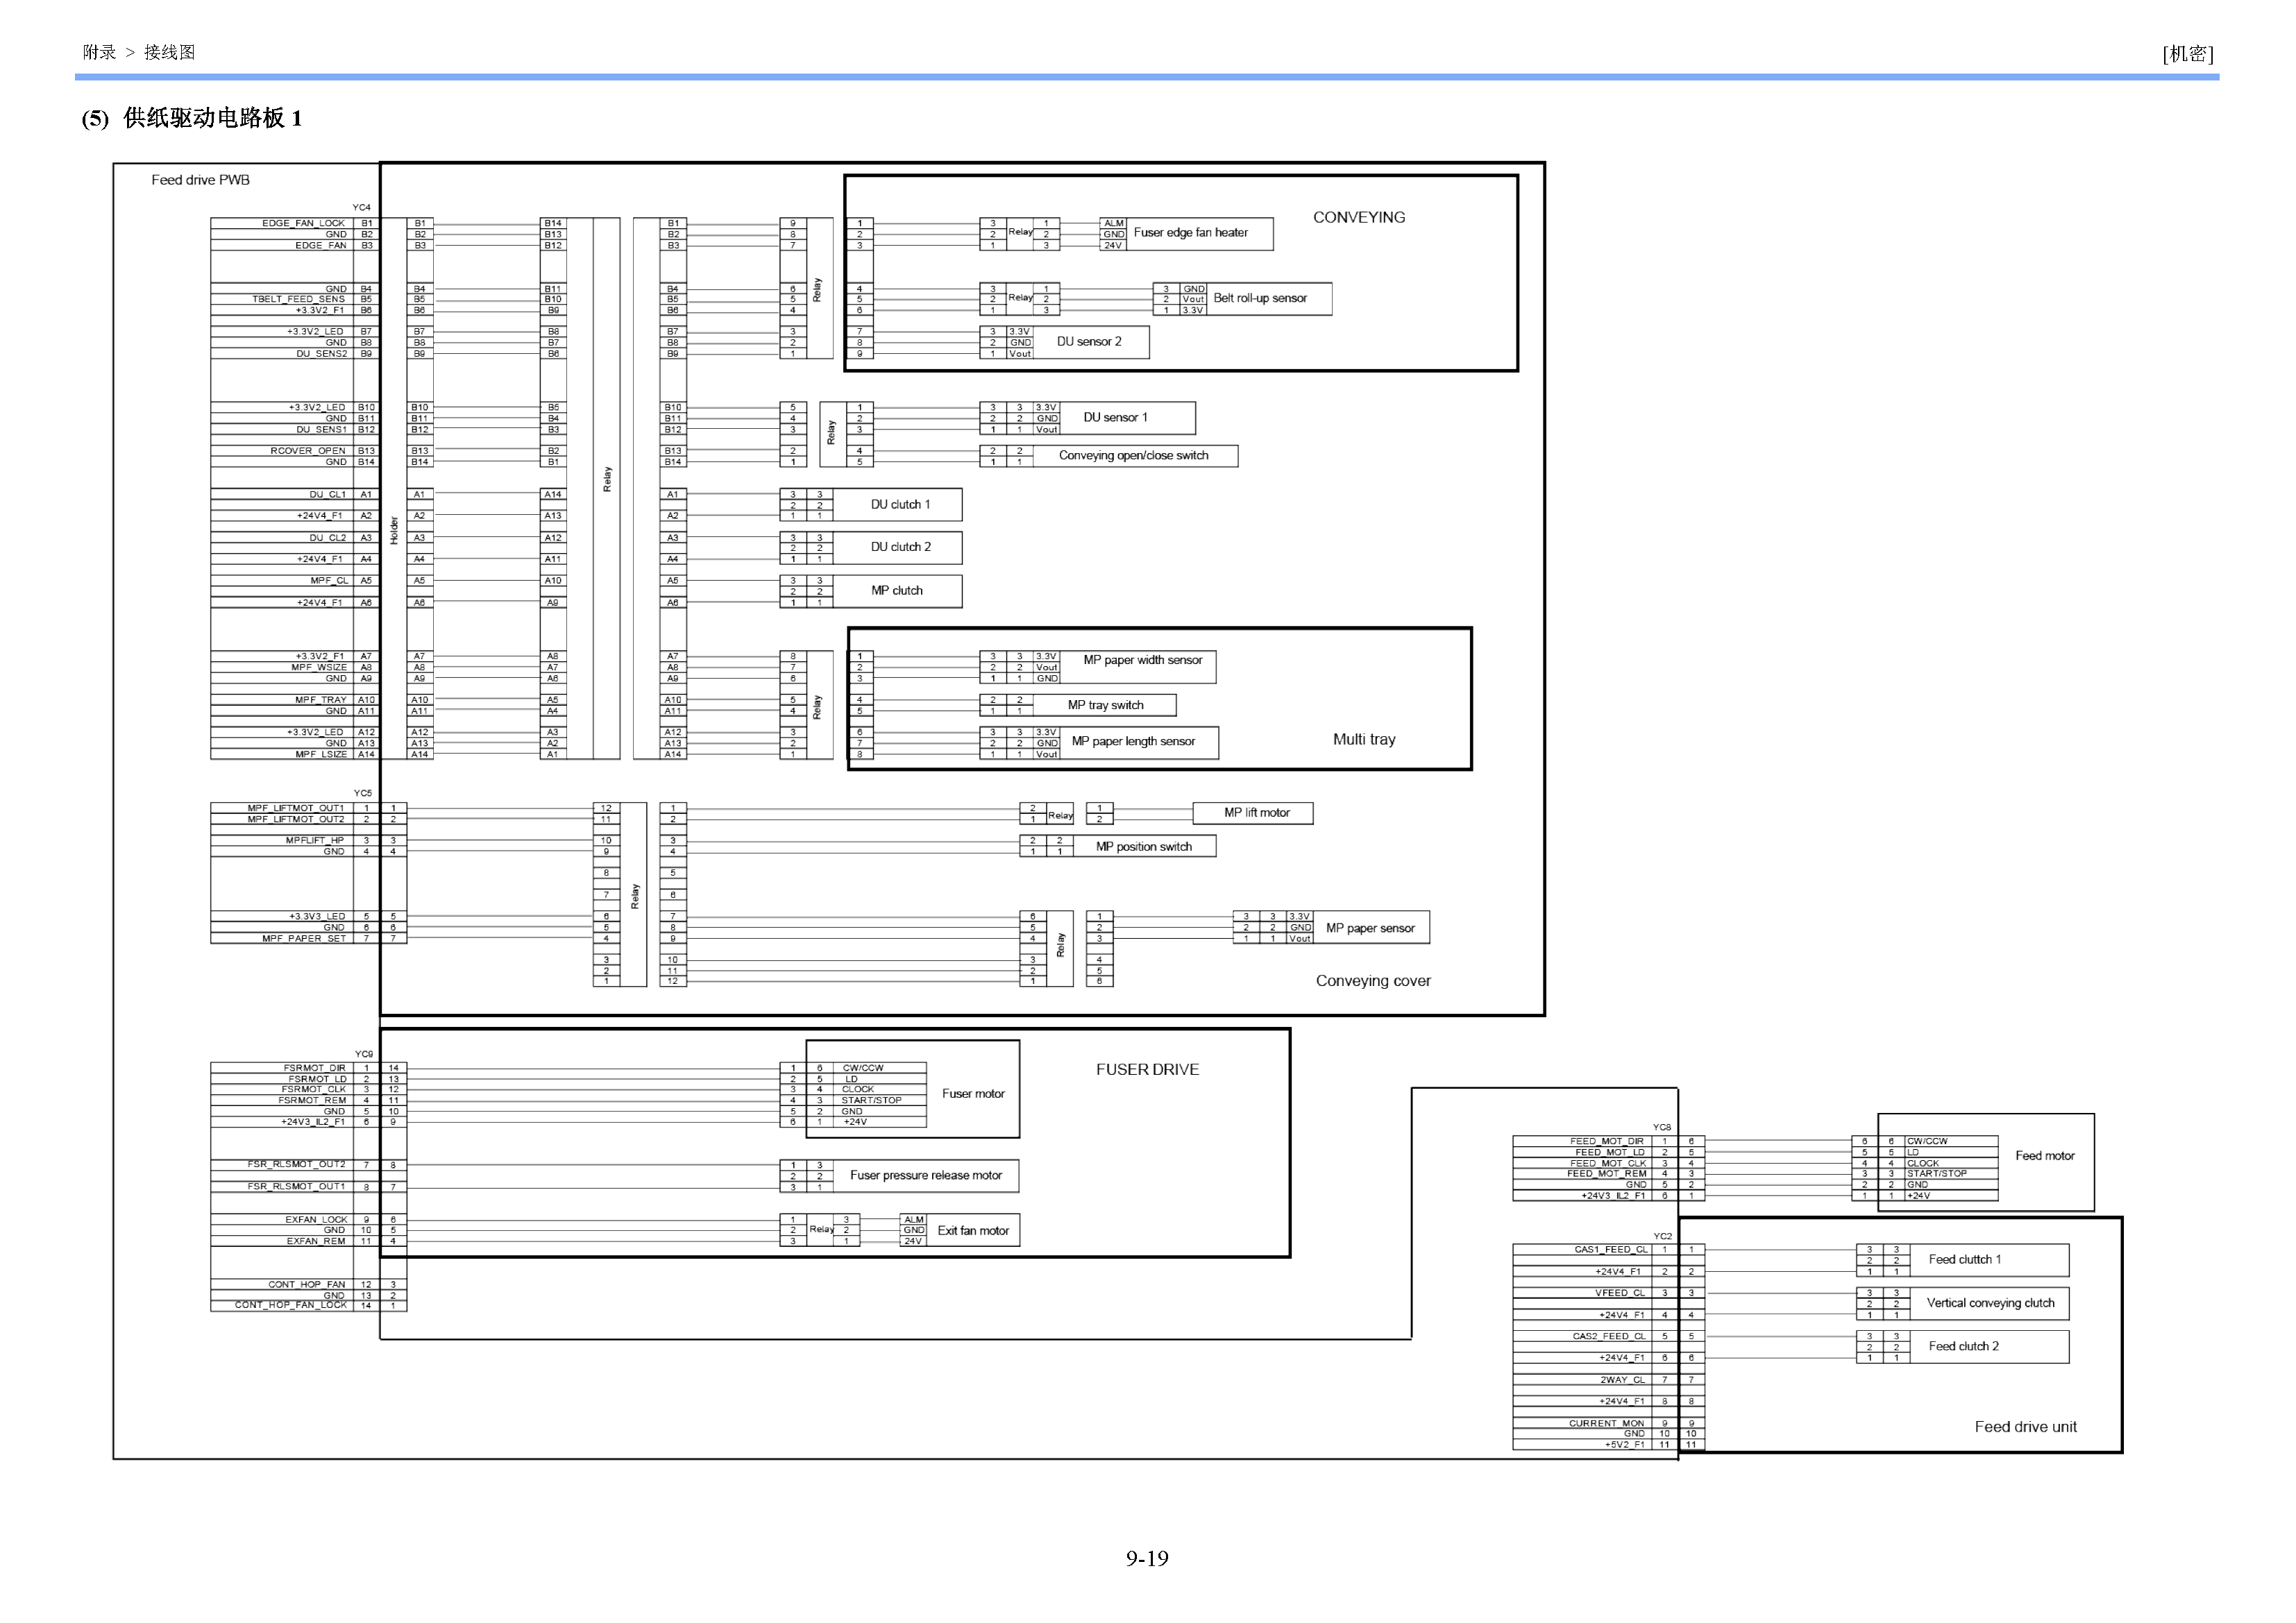Select the 'Conveying cover' section label

click(x=1373, y=981)
